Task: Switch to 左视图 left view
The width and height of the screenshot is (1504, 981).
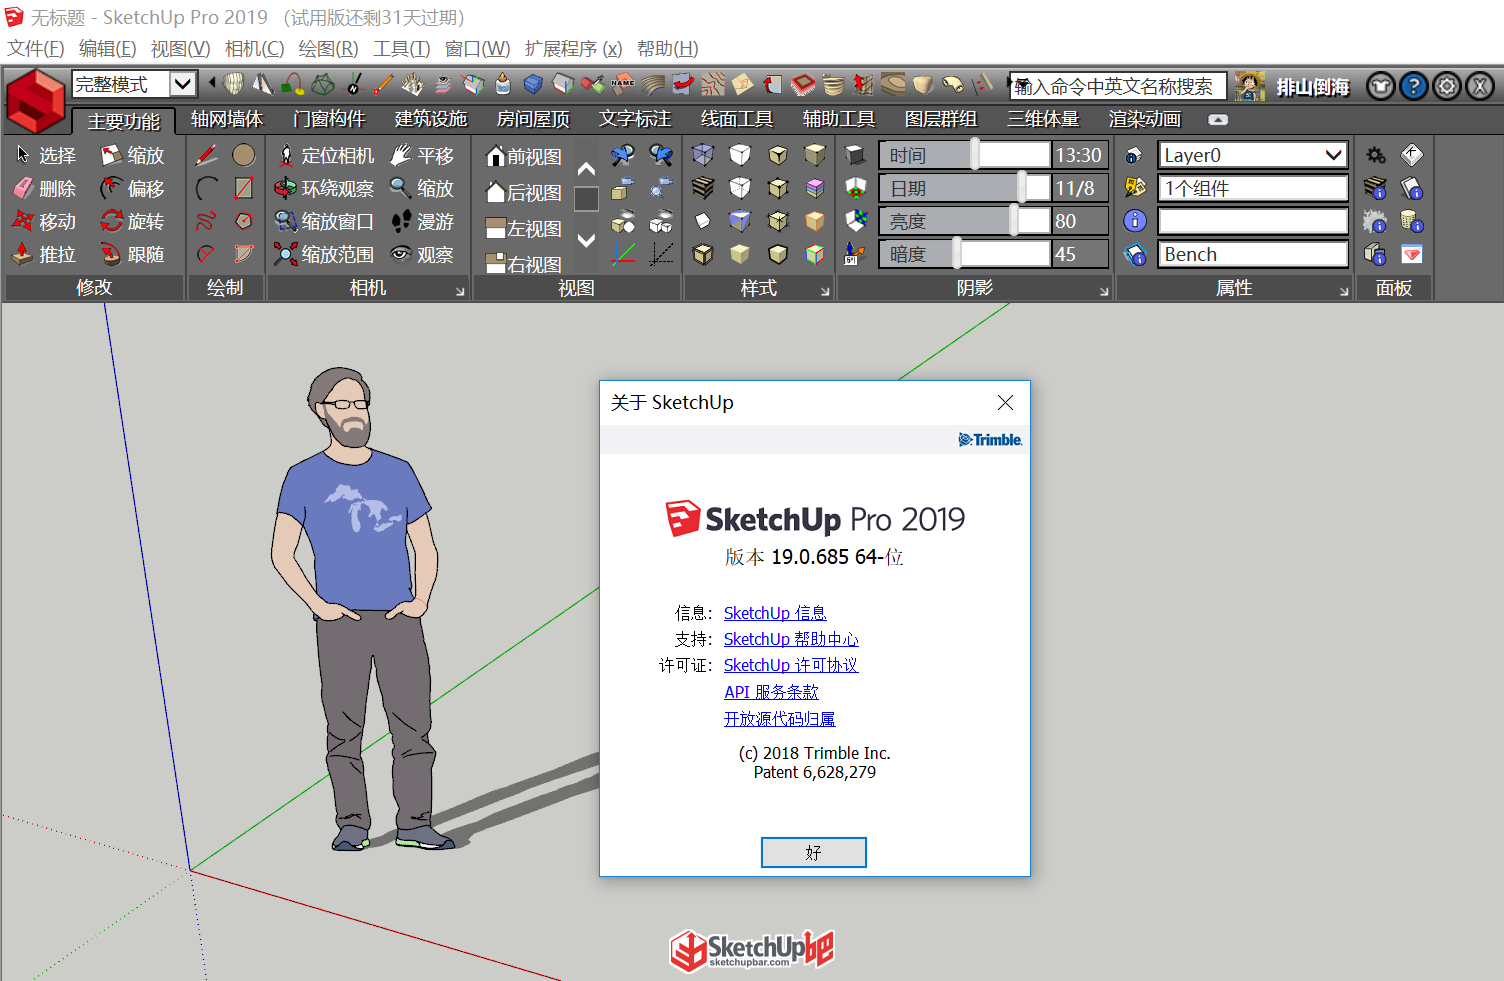Action: [x=524, y=229]
